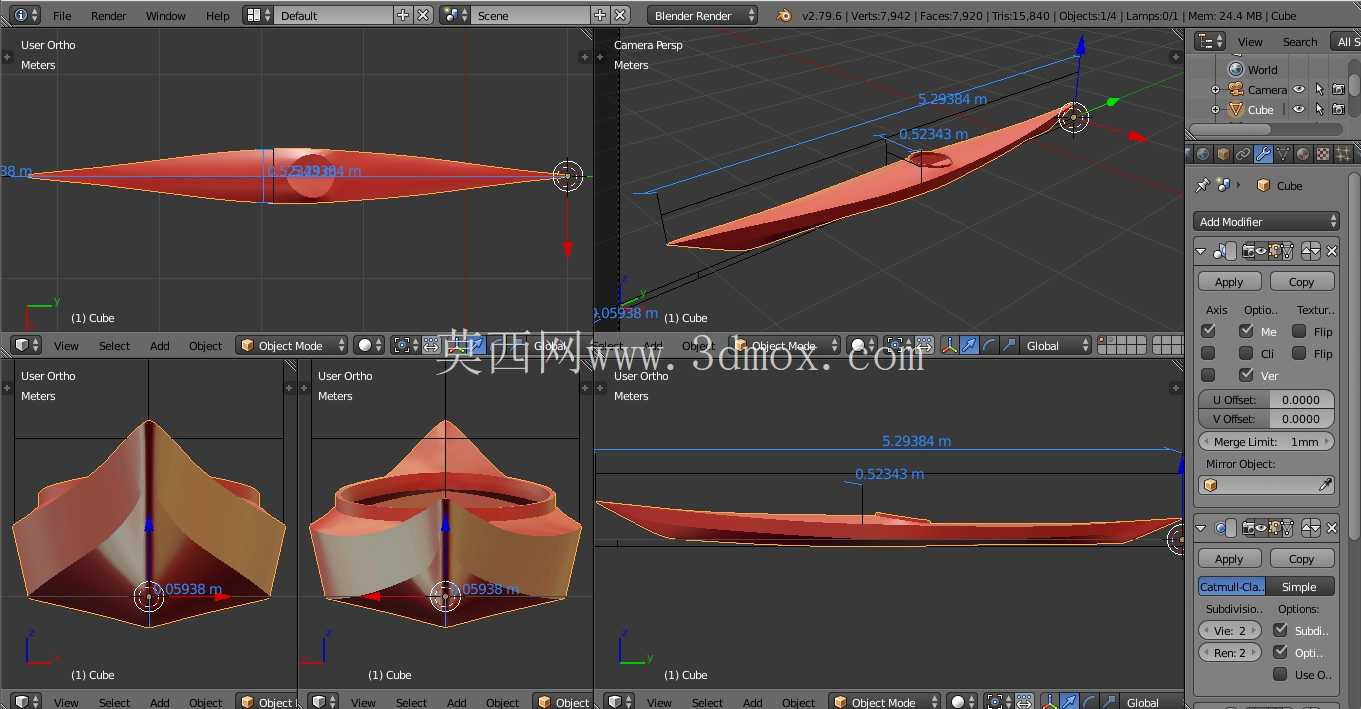Toggle Camera visibility eye in Outliner
Viewport: 1361px width, 709px height.
coord(1299,90)
